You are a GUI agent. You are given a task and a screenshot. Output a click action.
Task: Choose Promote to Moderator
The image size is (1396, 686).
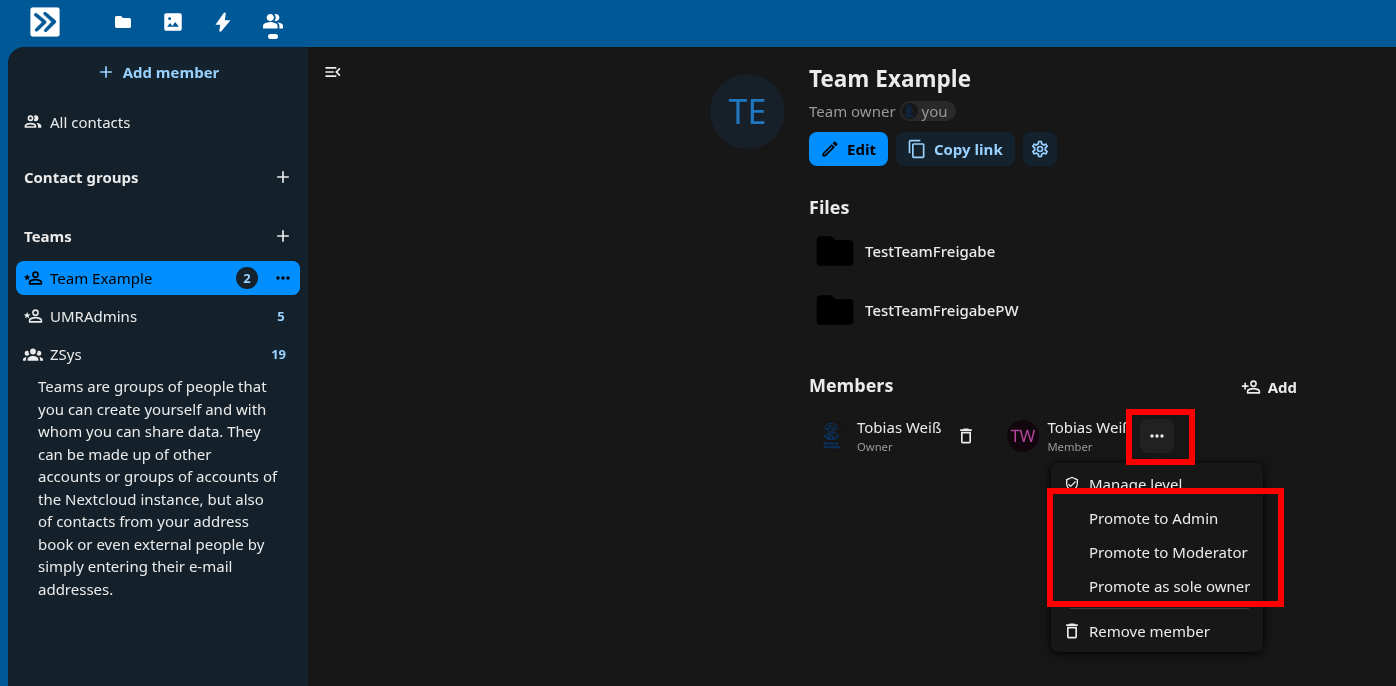[x=1167, y=552]
